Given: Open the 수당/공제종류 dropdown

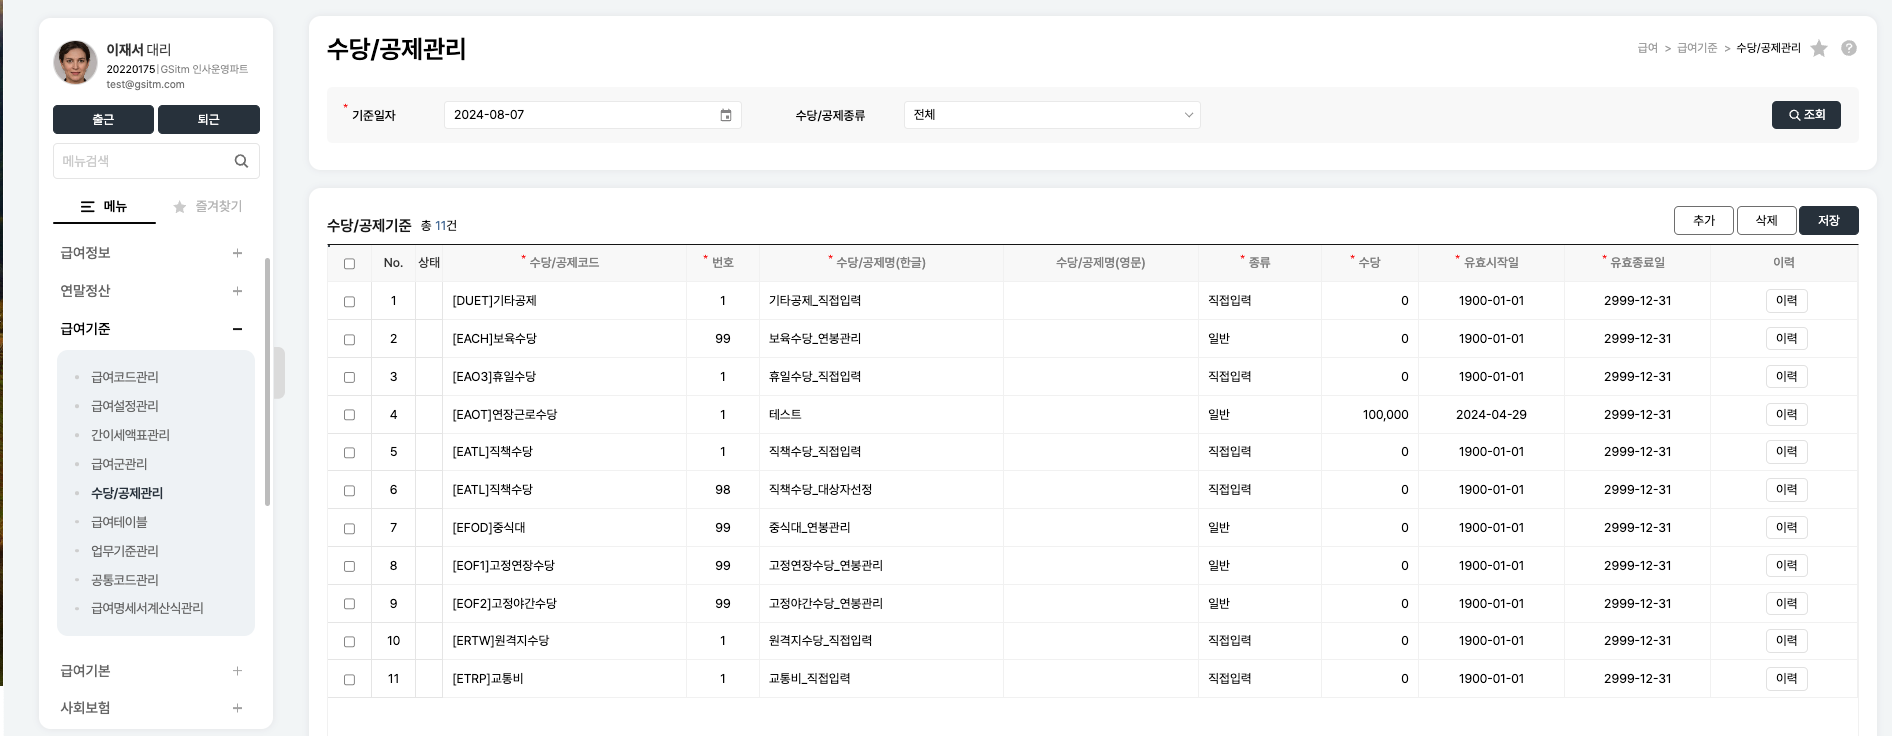Looking at the screenshot, I should (1052, 115).
